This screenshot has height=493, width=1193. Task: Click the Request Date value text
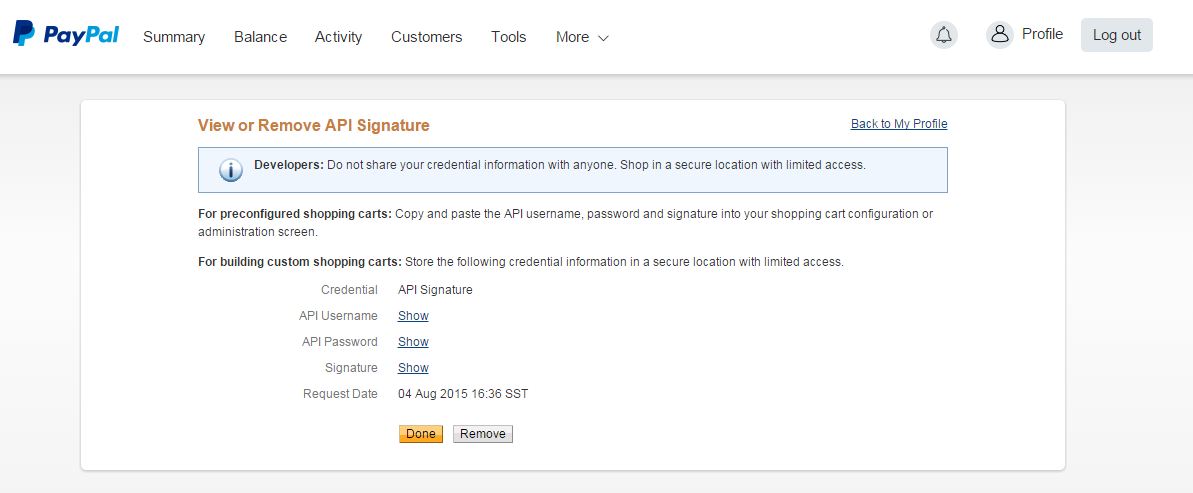463,394
